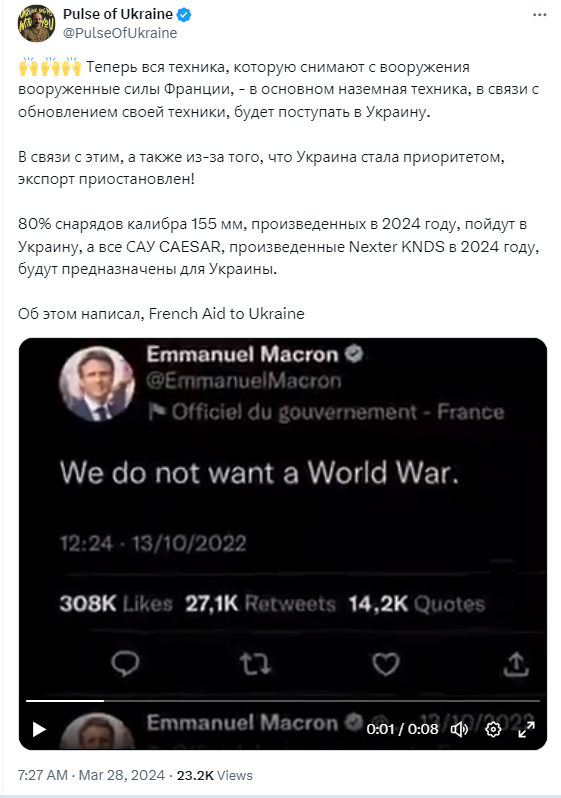561x798 pixels.
Task: Click the 'We do not want a World War' text
Action: tap(259, 473)
